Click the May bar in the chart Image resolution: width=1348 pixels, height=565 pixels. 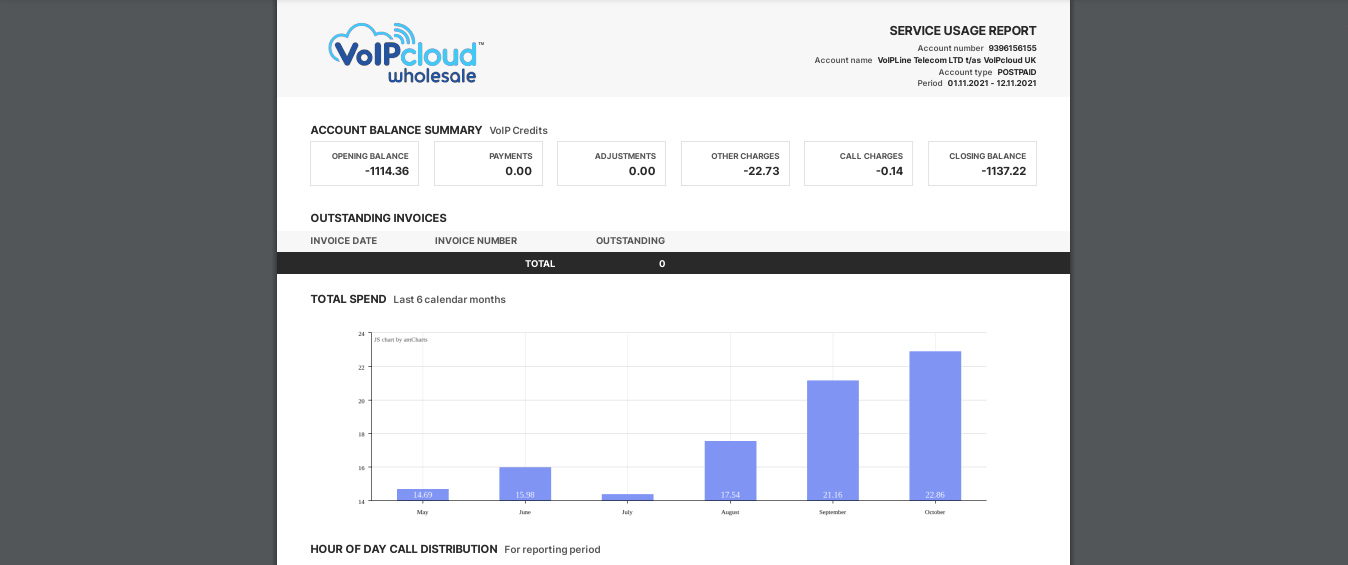click(423, 494)
